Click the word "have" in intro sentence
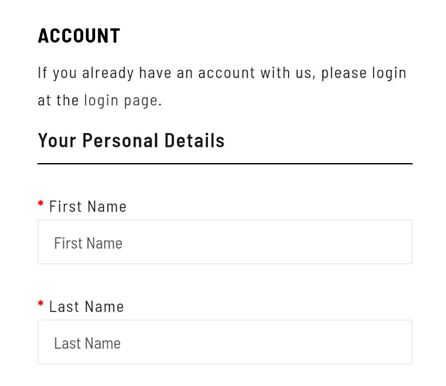Viewport: 446px width, 386px height. [155, 73]
